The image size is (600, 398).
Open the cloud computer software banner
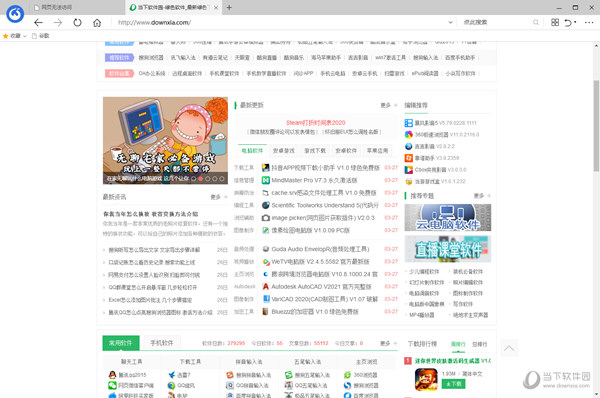448,217
